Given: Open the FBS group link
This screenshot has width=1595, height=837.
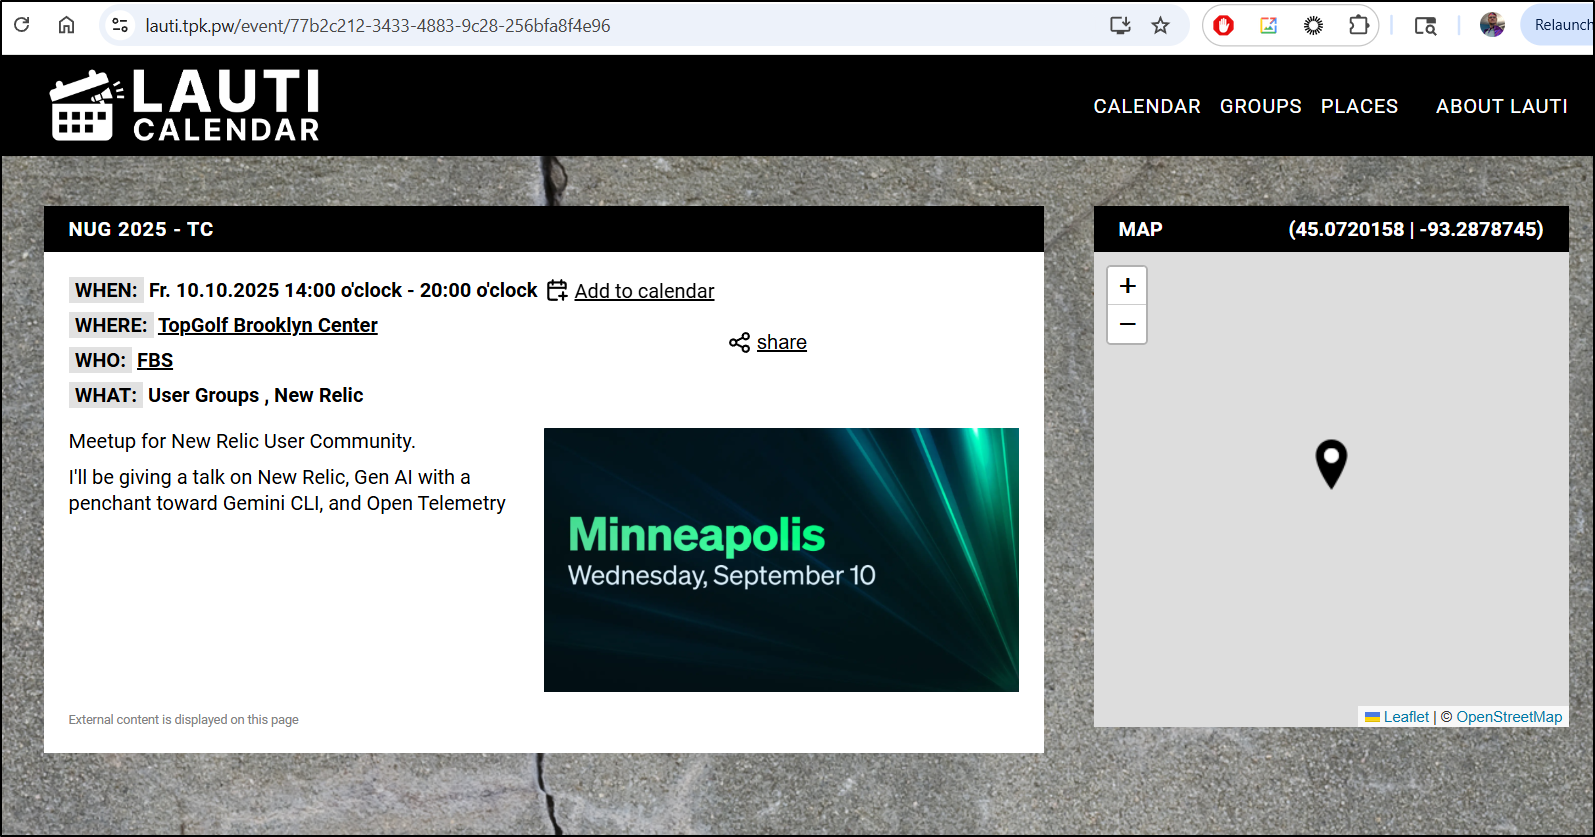Looking at the screenshot, I should pyautogui.click(x=155, y=360).
